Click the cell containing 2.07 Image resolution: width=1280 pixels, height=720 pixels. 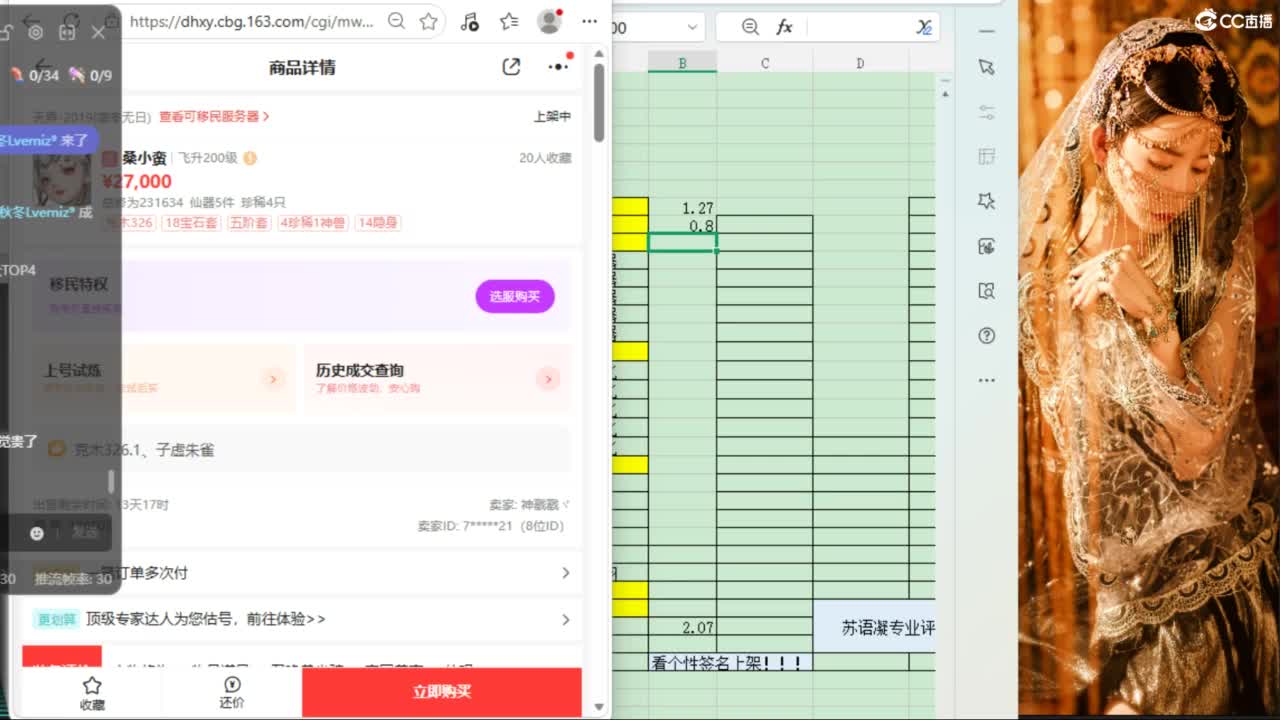[x=682, y=627]
